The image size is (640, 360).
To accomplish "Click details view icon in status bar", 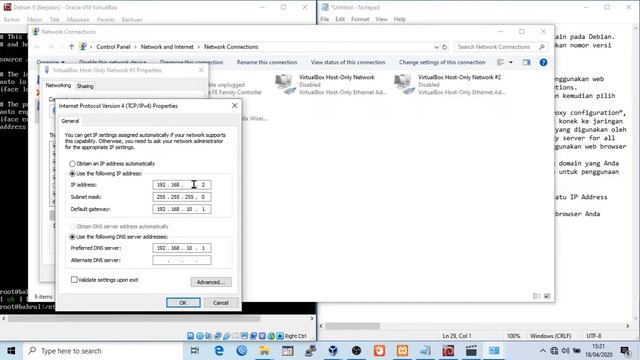I will point(537,296).
